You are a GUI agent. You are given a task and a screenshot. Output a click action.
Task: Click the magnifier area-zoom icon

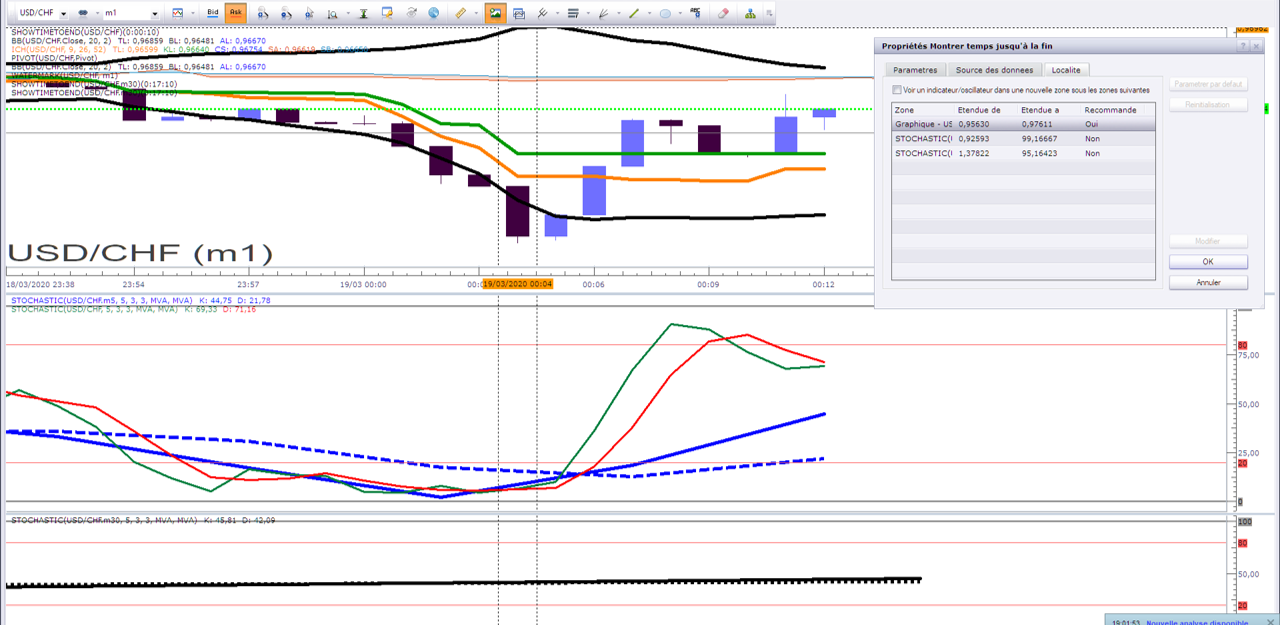click(333, 13)
